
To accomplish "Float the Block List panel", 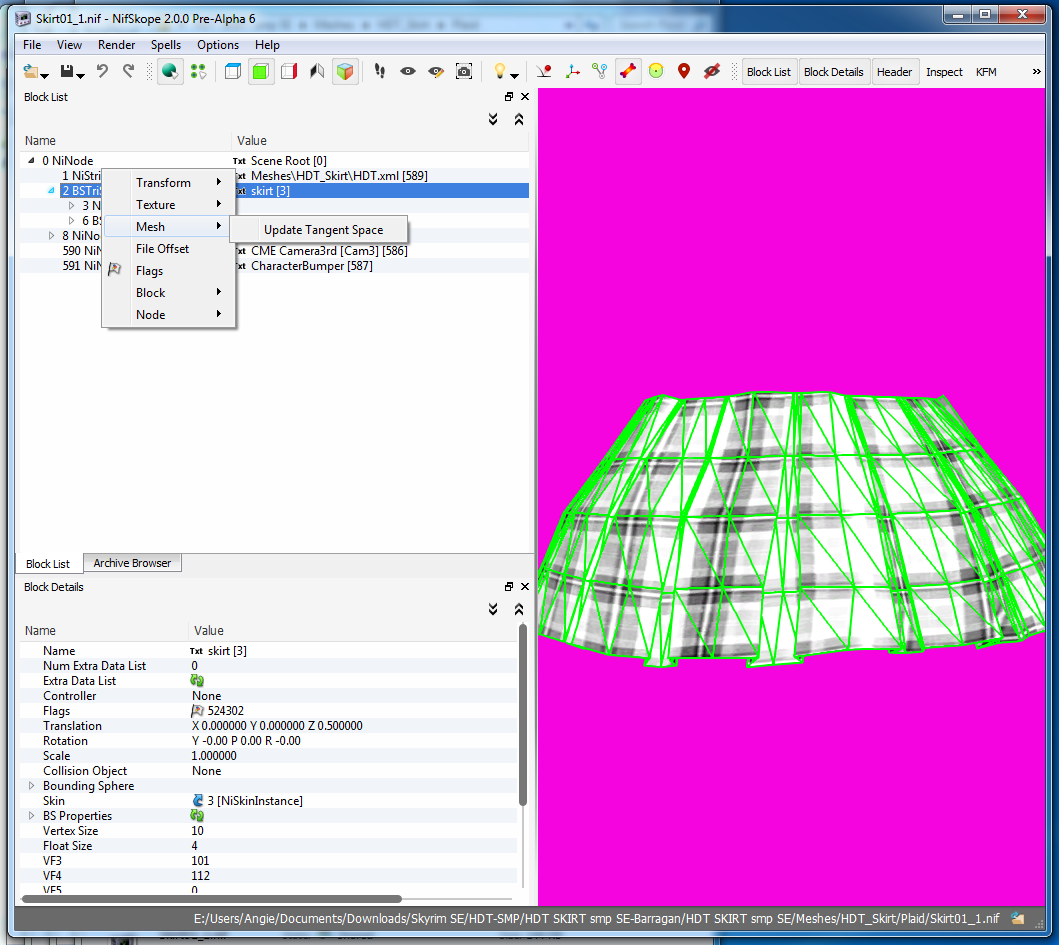I will tap(509, 97).
